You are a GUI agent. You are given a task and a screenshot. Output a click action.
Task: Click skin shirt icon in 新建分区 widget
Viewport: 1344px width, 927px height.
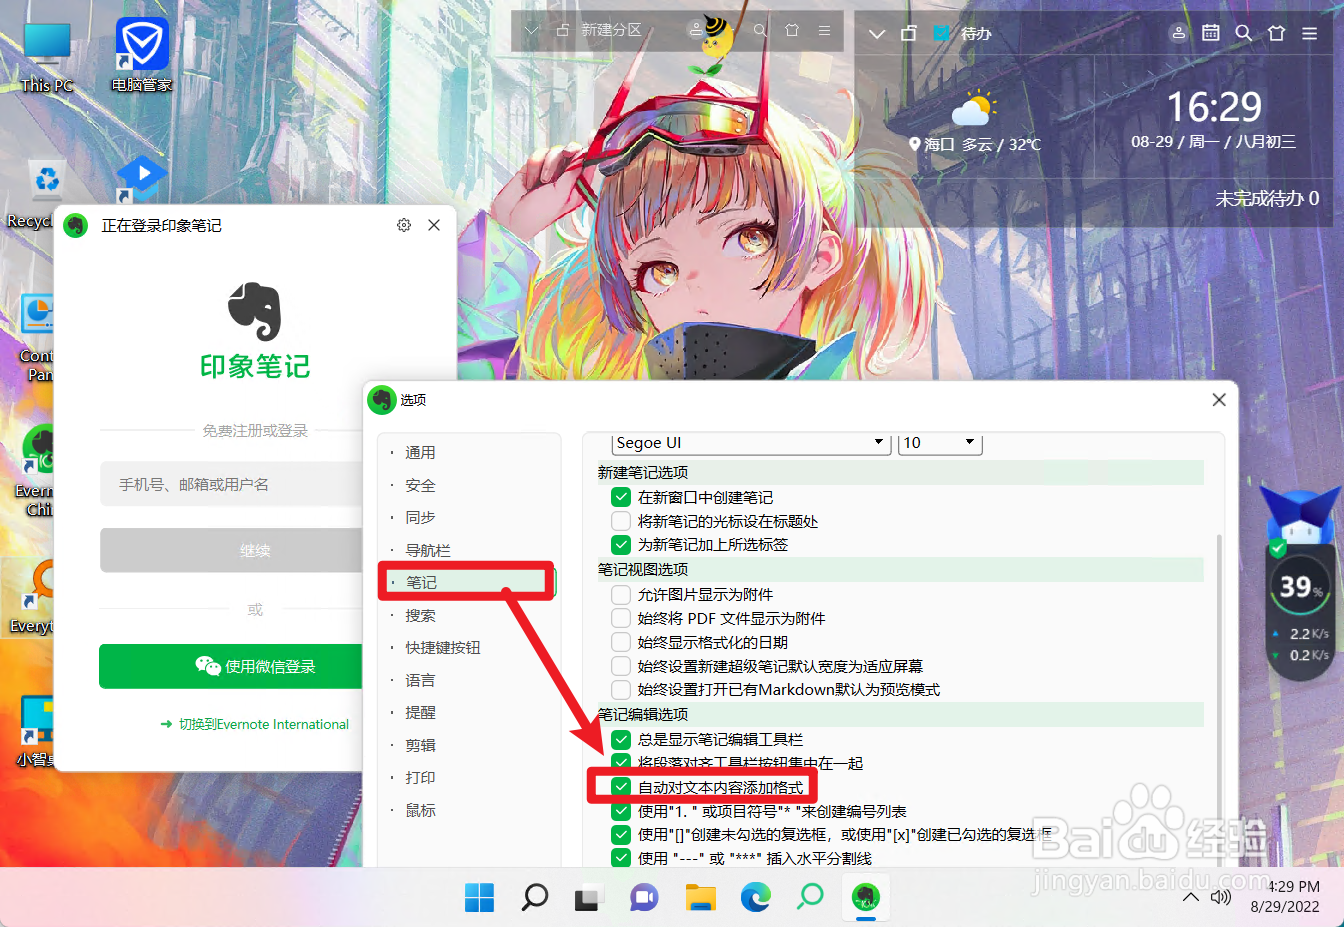pos(792,31)
